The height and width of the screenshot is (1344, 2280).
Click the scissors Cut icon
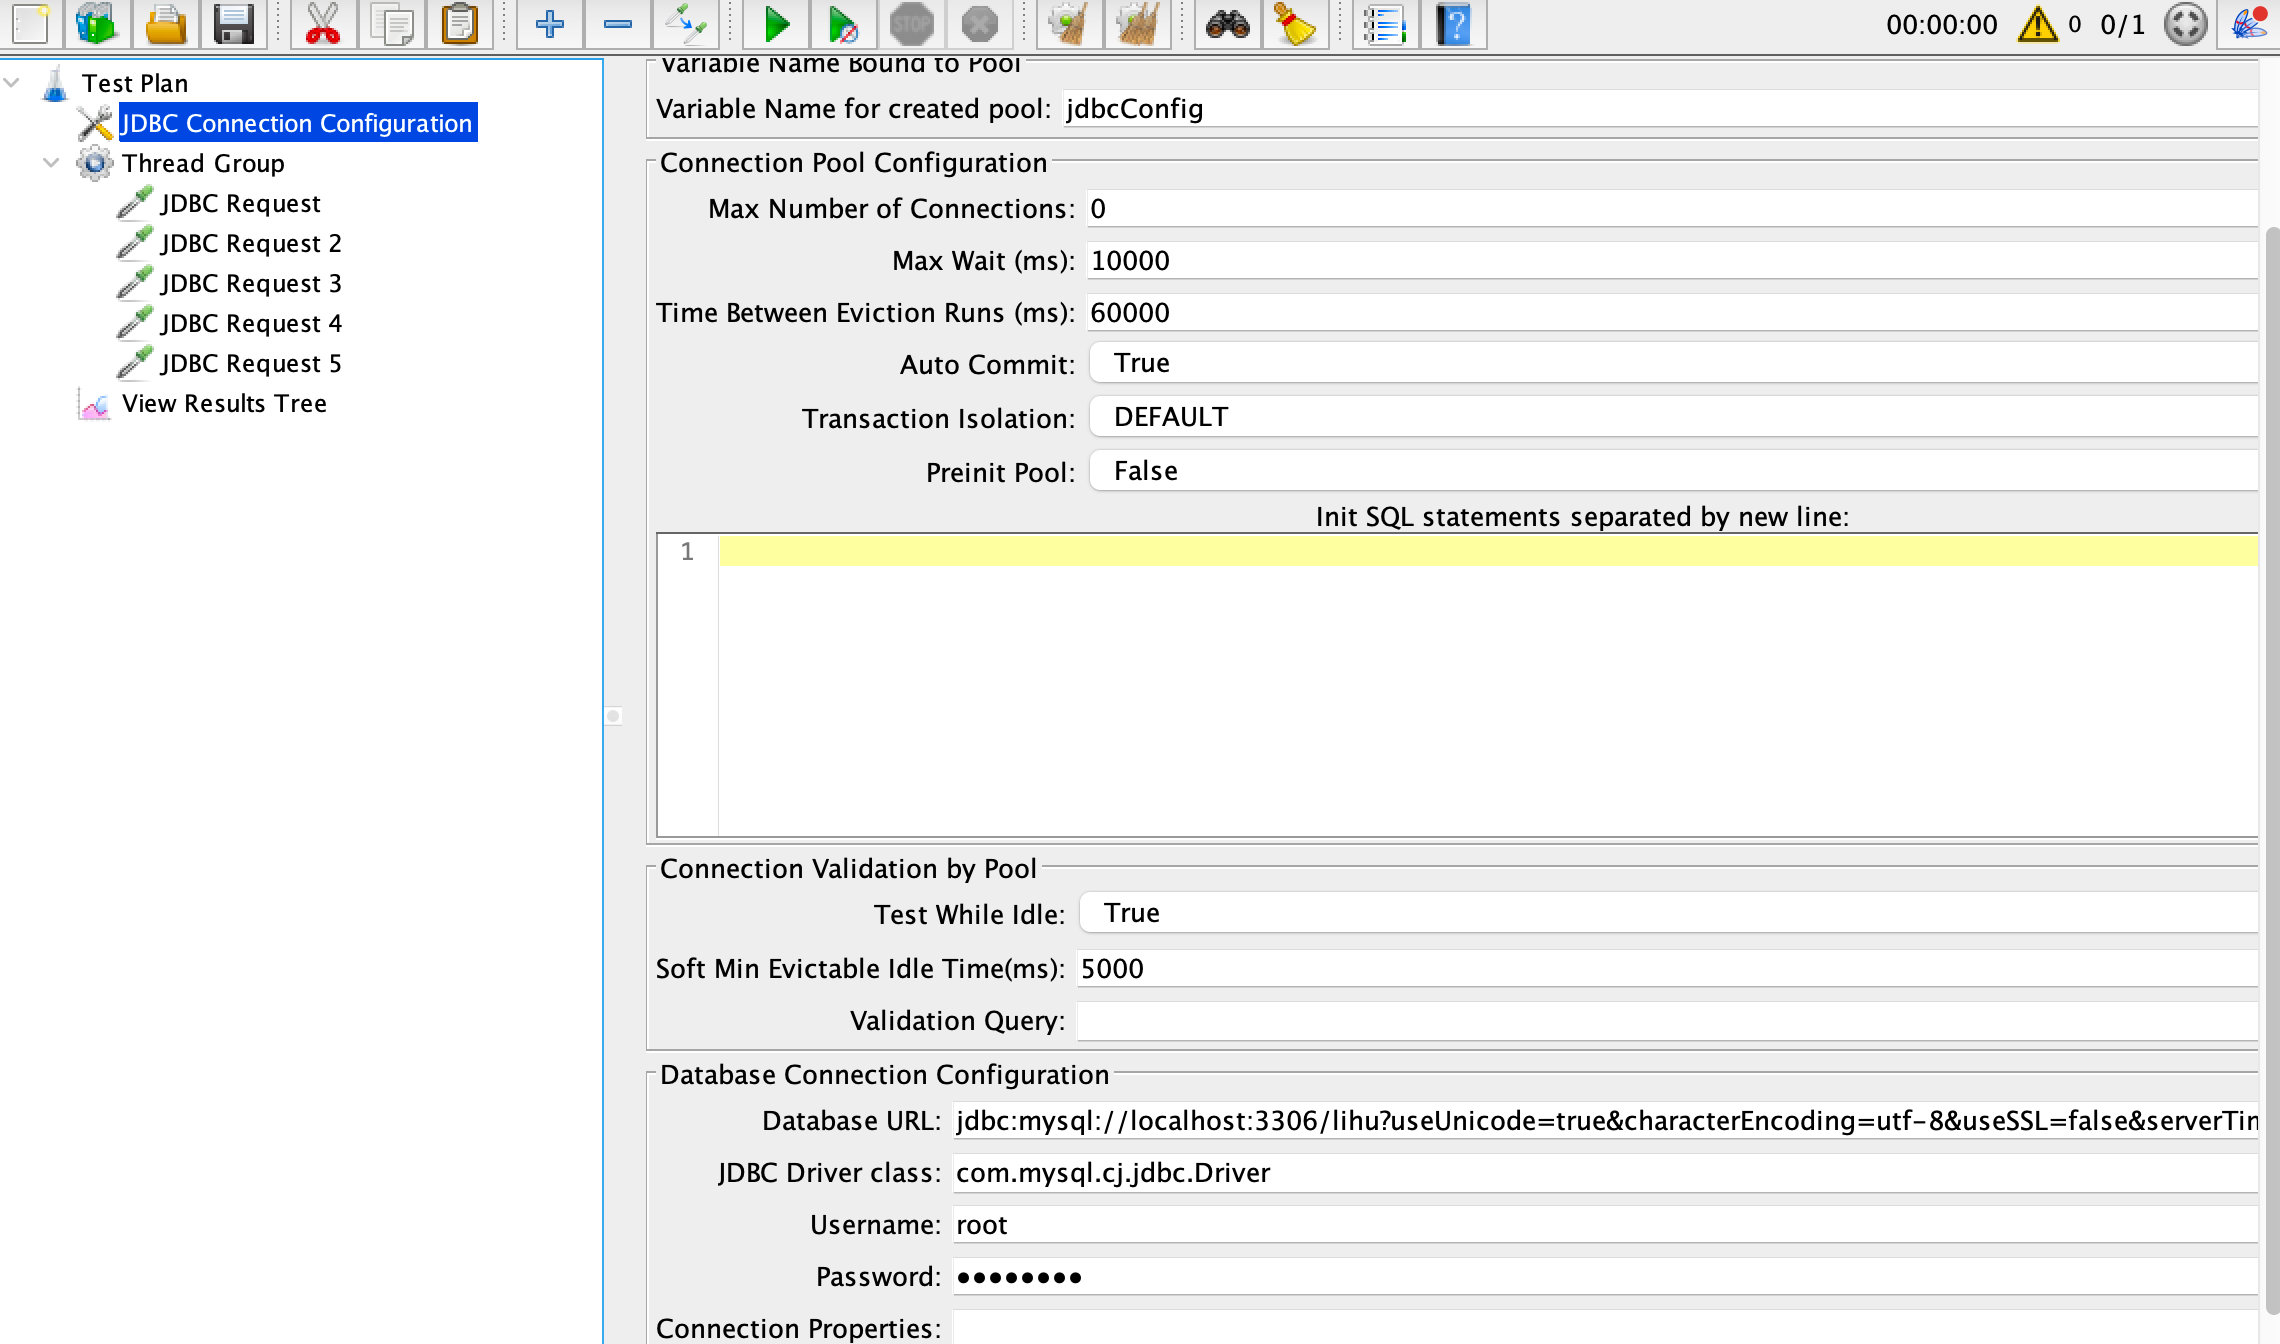coord(322,24)
